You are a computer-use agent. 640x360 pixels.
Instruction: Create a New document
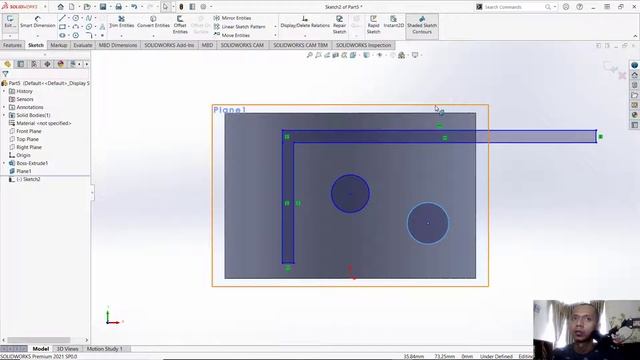click(x=71, y=7)
